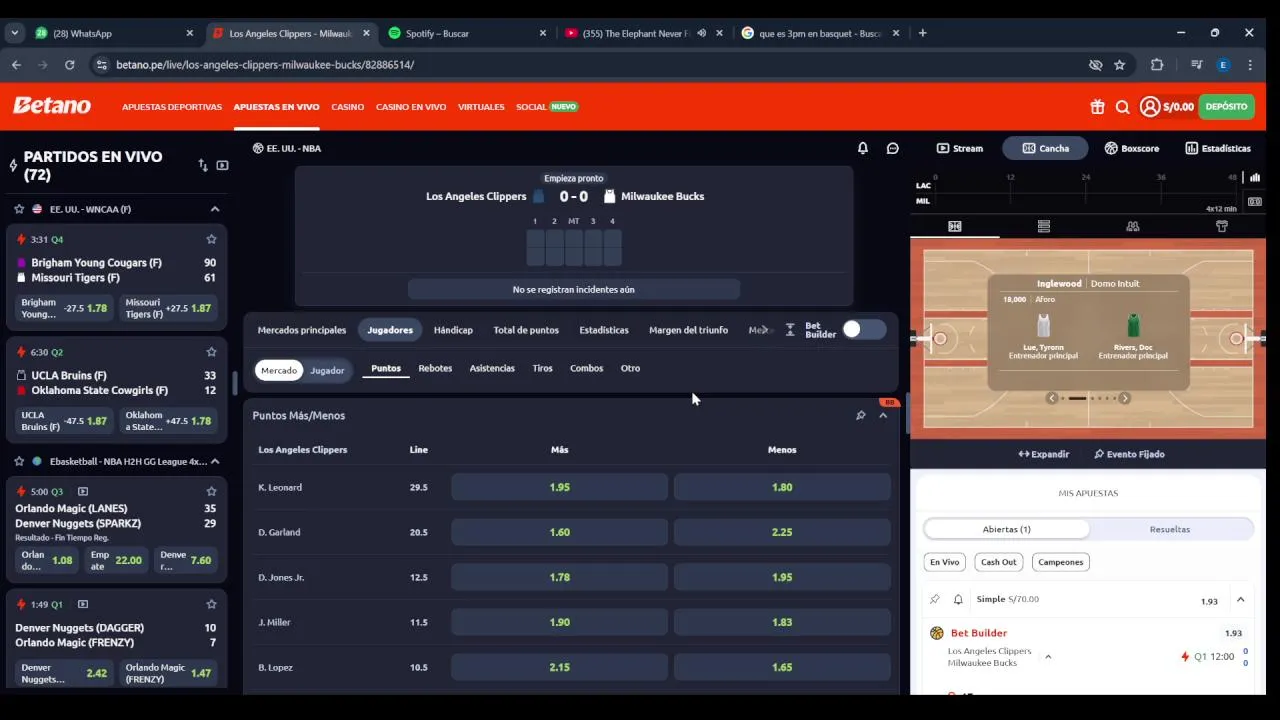The width and height of the screenshot is (1280, 720).
Task: Favorite the UCLA Bruins match star
Action: 211,352
